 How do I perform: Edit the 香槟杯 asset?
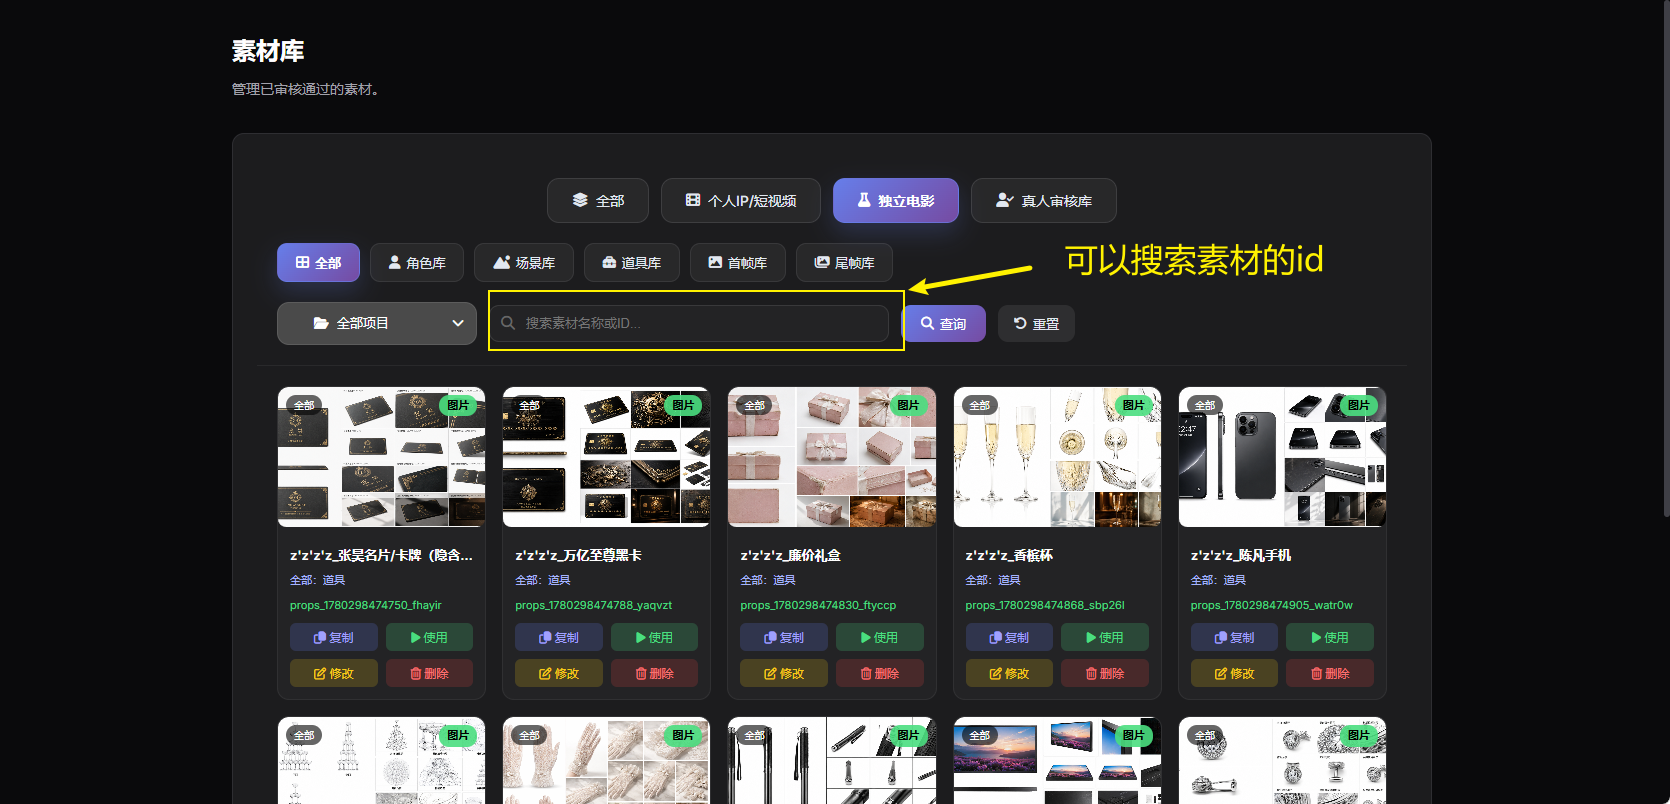tap(1010, 673)
